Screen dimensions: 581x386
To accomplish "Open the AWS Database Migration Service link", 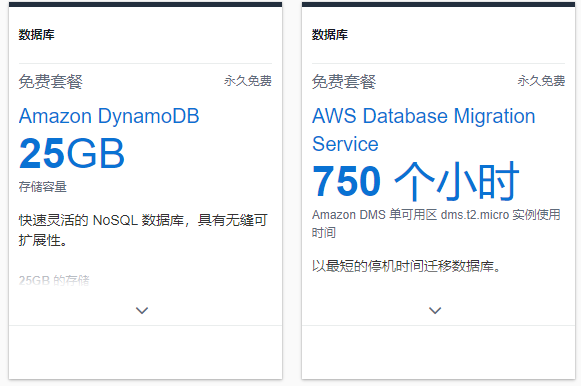I will pyautogui.click(x=424, y=130).
